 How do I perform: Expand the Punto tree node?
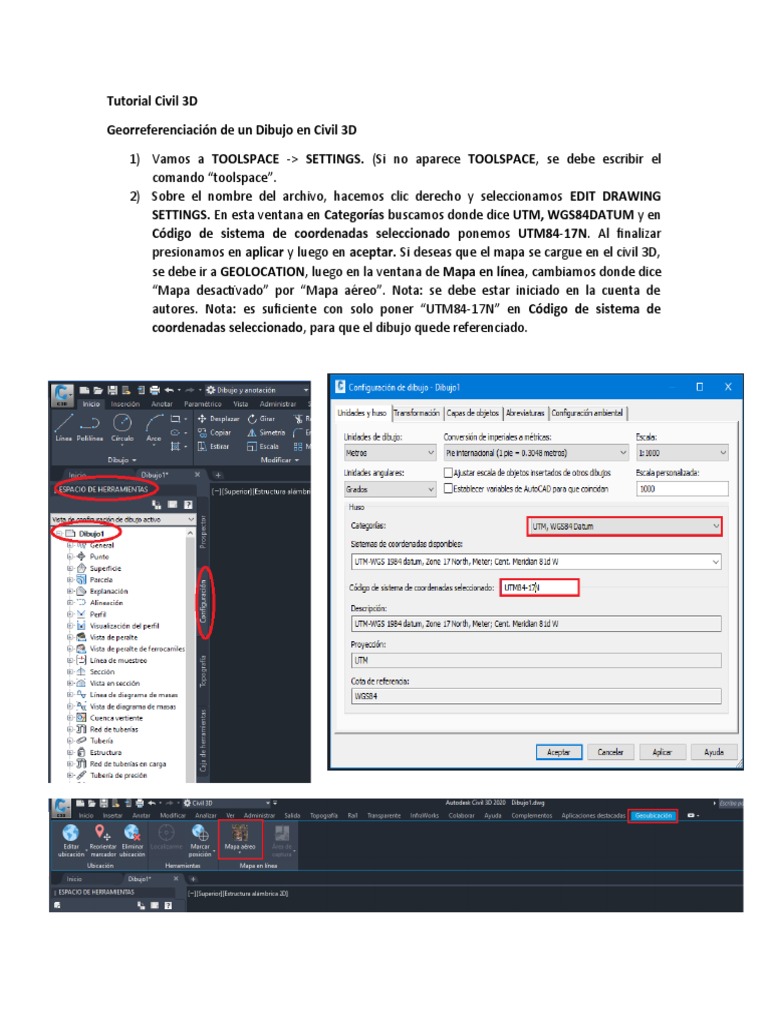pyautogui.click(x=70, y=556)
